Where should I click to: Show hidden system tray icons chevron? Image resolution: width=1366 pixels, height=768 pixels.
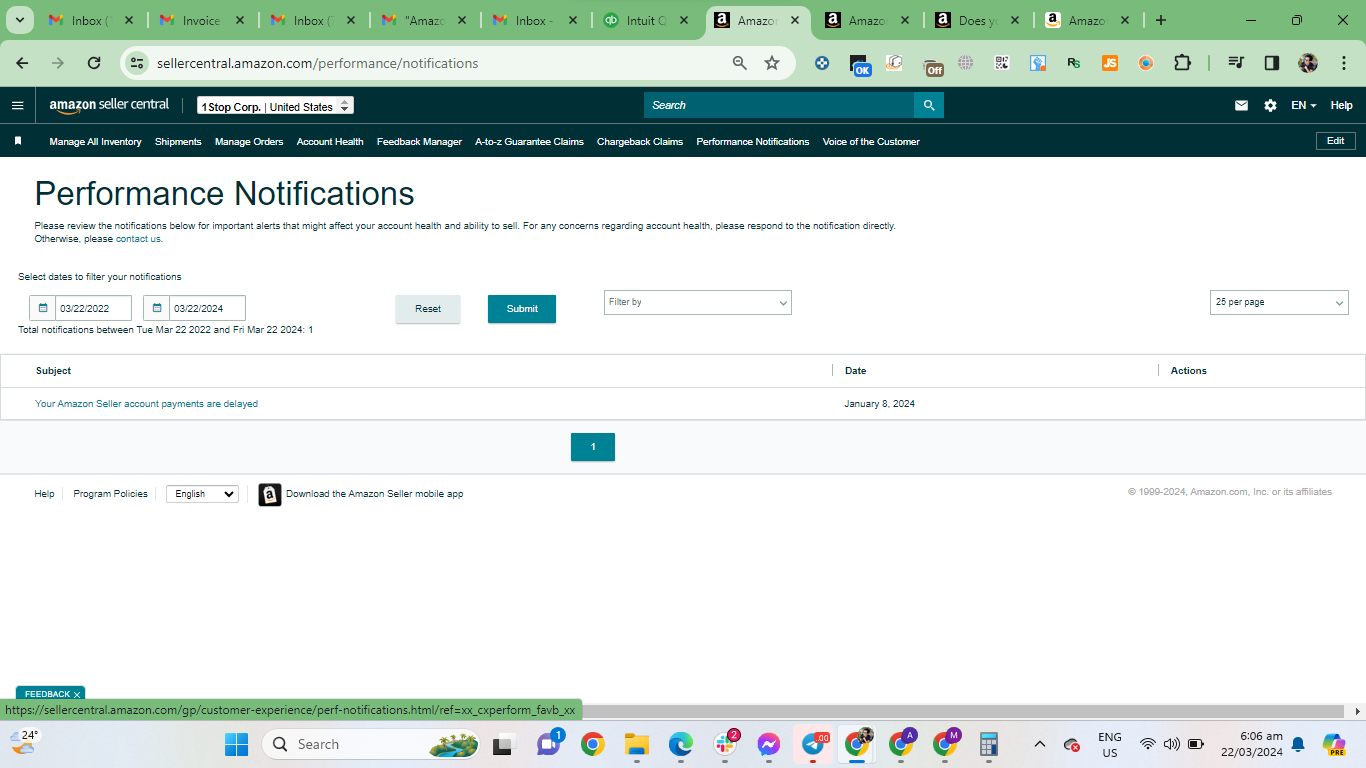pyautogui.click(x=1039, y=744)
